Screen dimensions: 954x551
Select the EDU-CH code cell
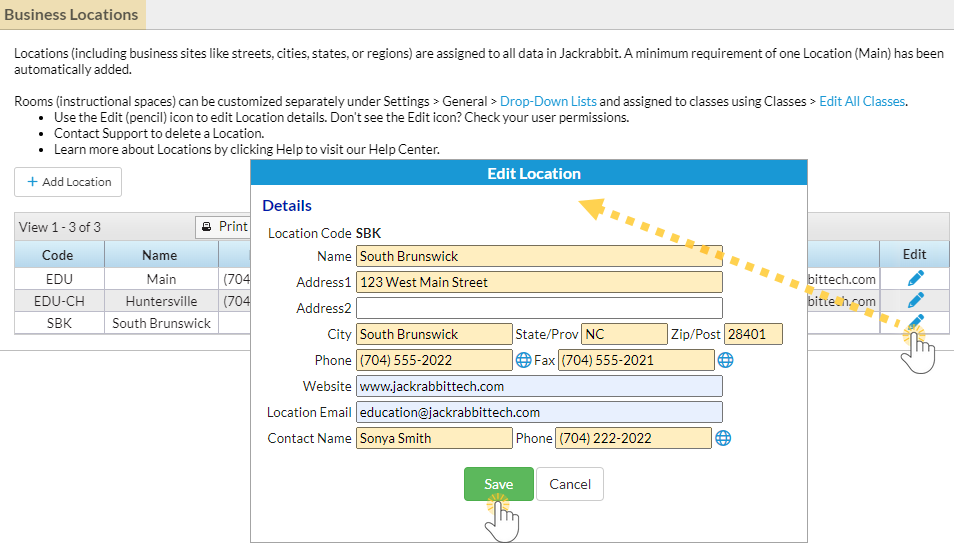(x=59, y=301)
